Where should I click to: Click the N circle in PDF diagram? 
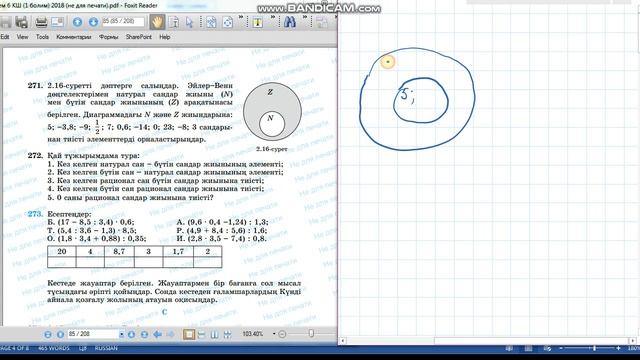tap(271, 124)
